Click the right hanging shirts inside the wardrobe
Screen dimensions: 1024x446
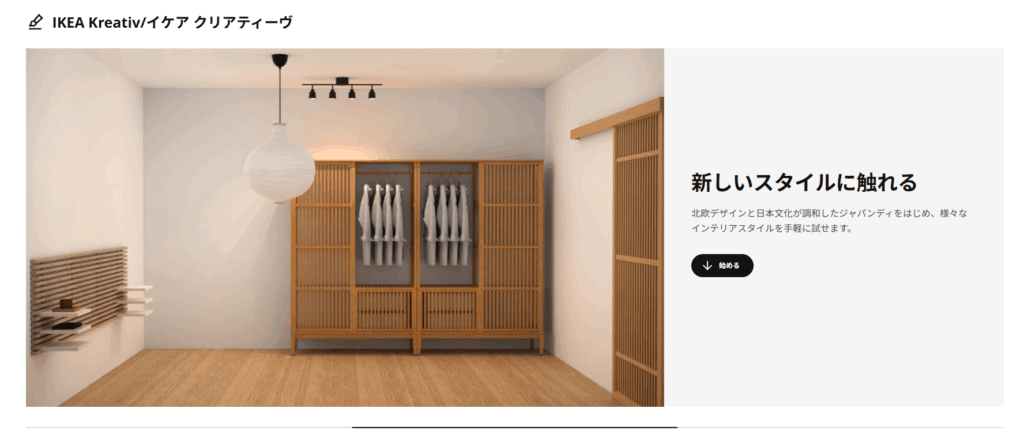(447, 222)
